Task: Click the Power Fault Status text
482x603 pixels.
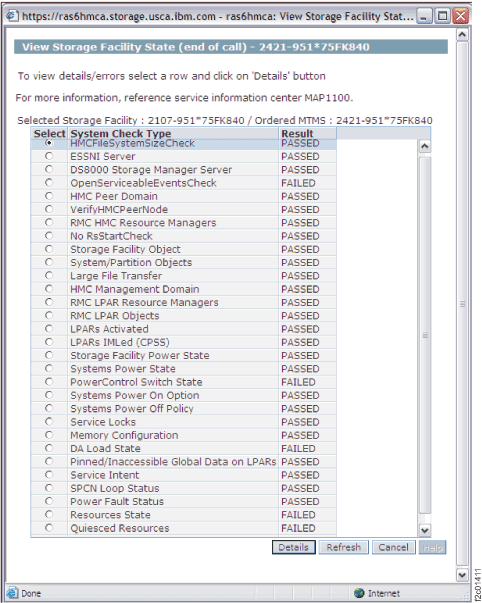Action: (x=117, y=501)
